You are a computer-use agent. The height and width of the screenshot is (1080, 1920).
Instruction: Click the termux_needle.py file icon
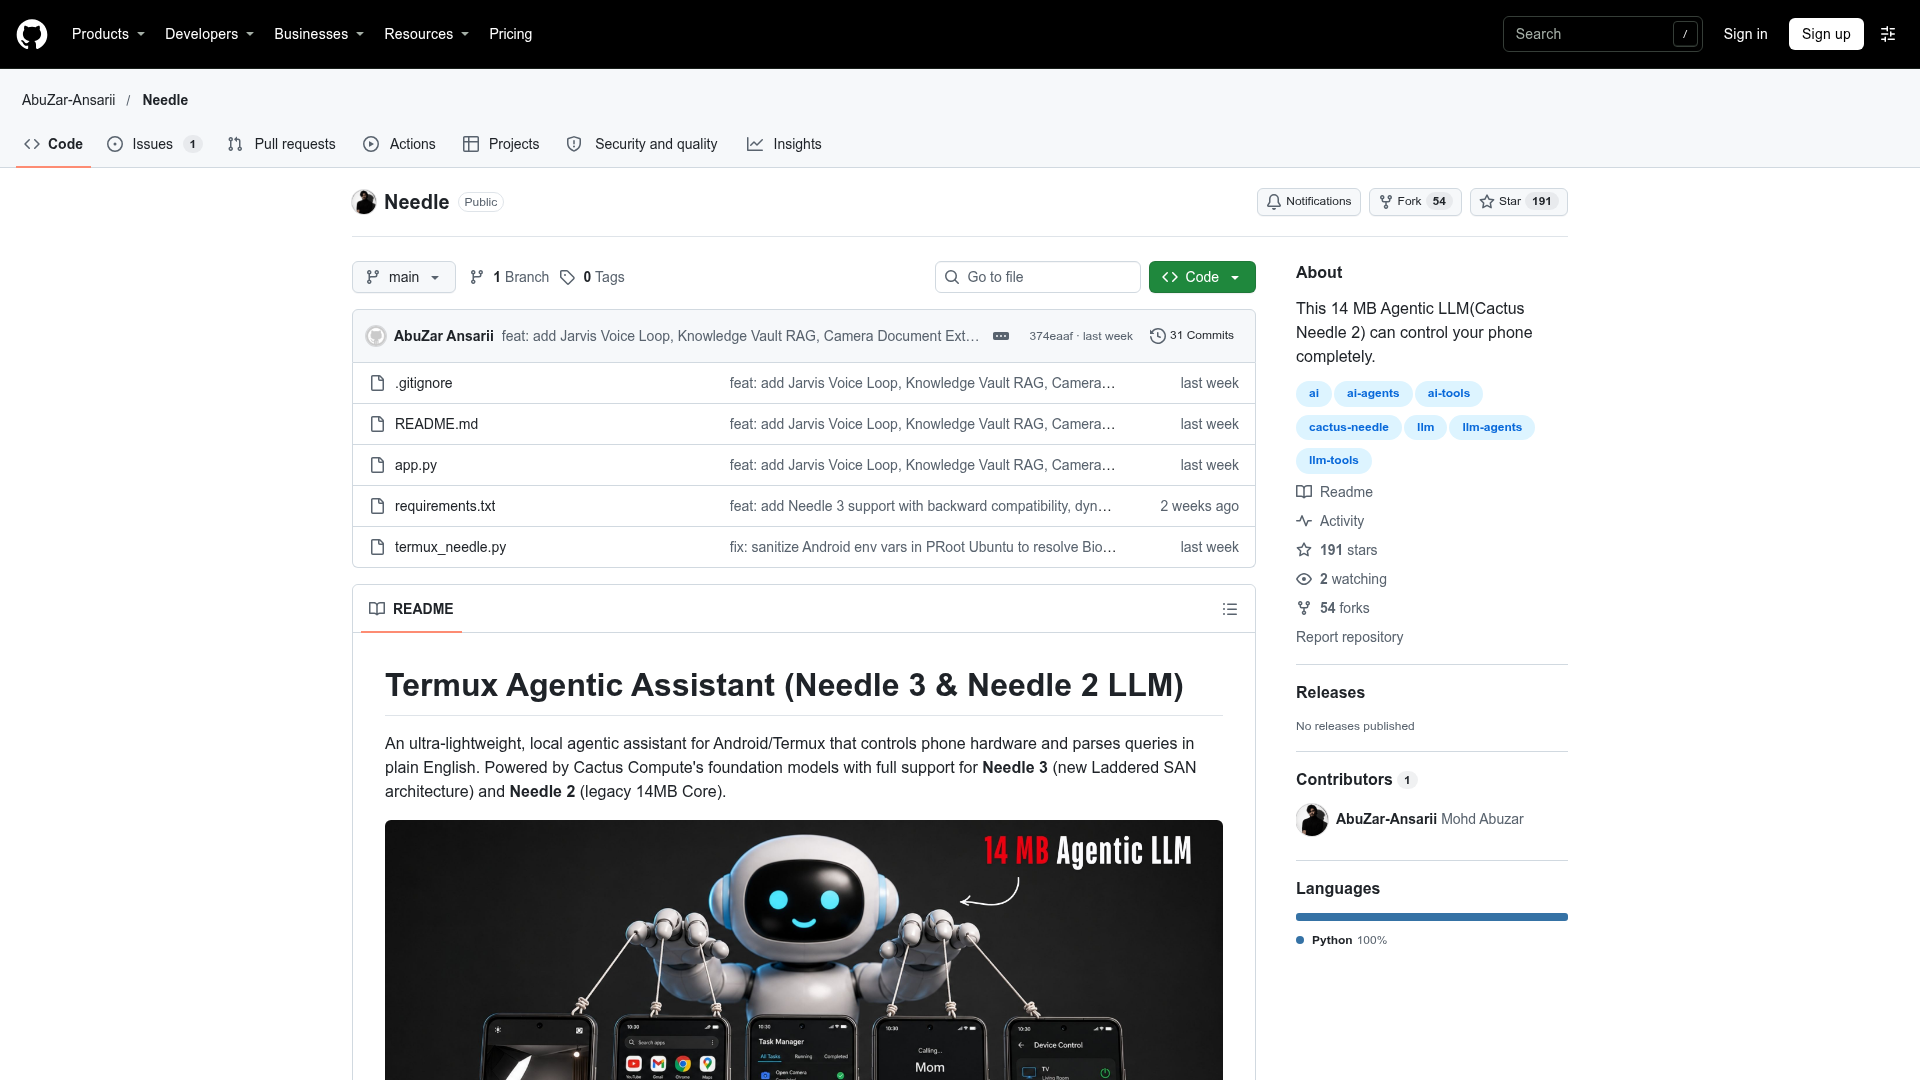377,547
